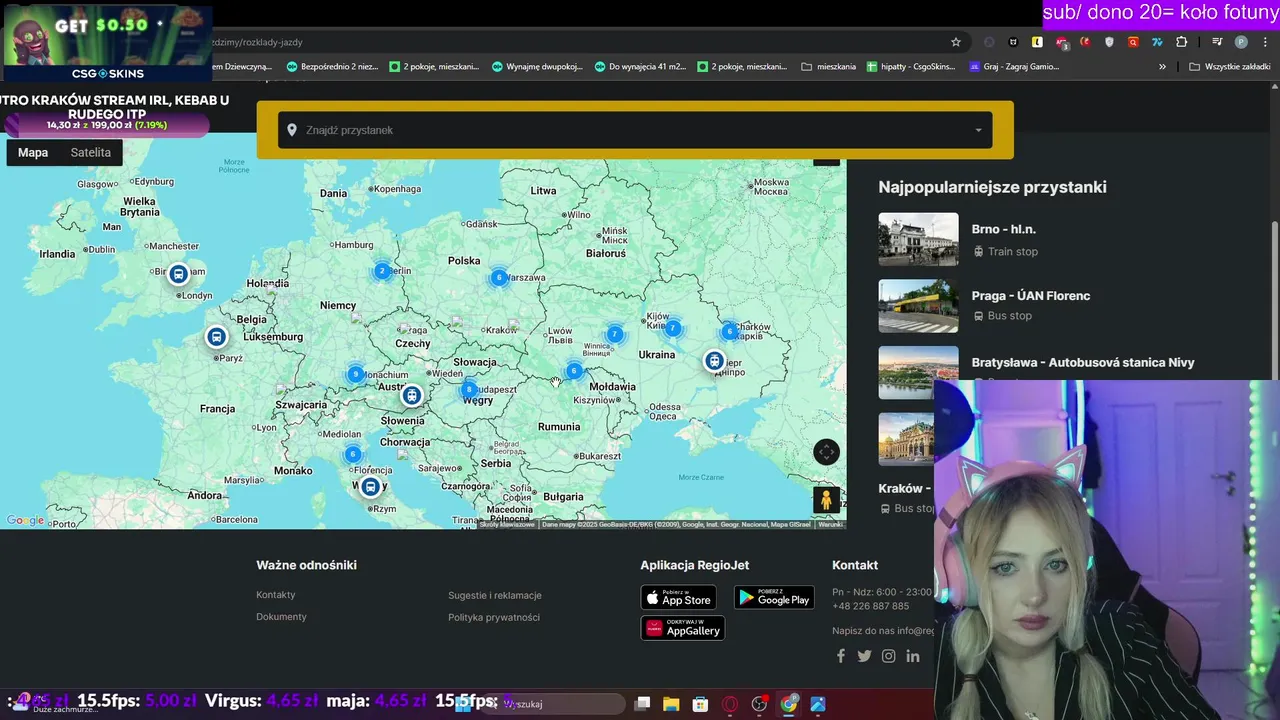Open RegioJet Instagram page icon
Viewport: 1280px width, 720px height.
[889, 656]
